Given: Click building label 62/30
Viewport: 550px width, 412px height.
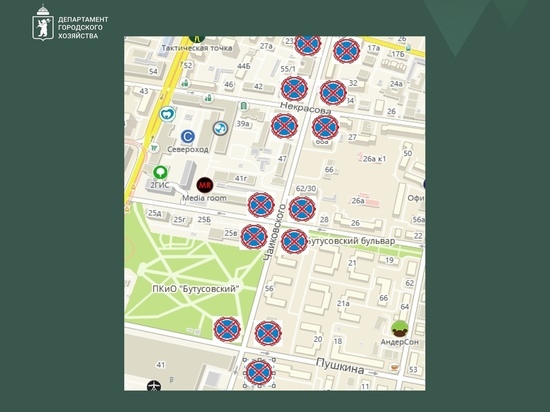Looking at the screenshot, I should coord(306,189).
